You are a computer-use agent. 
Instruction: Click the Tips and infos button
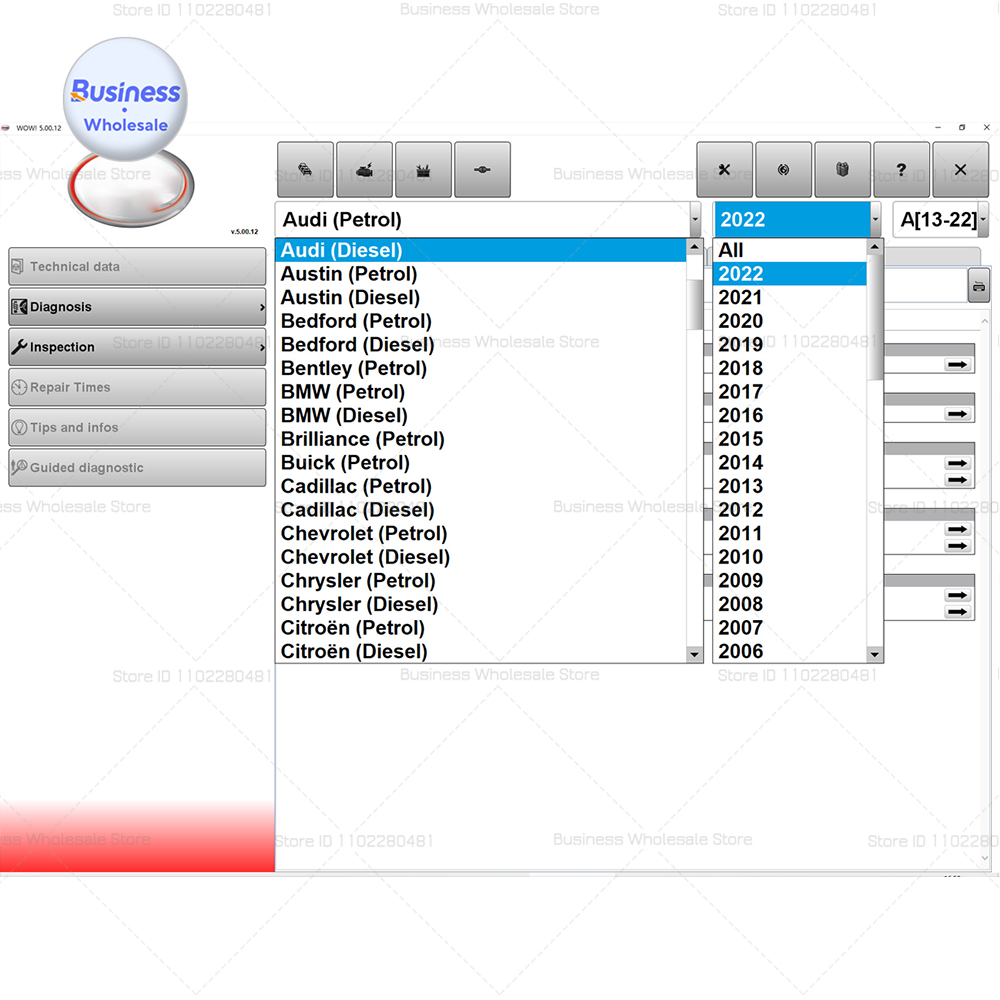click(137, 427)
